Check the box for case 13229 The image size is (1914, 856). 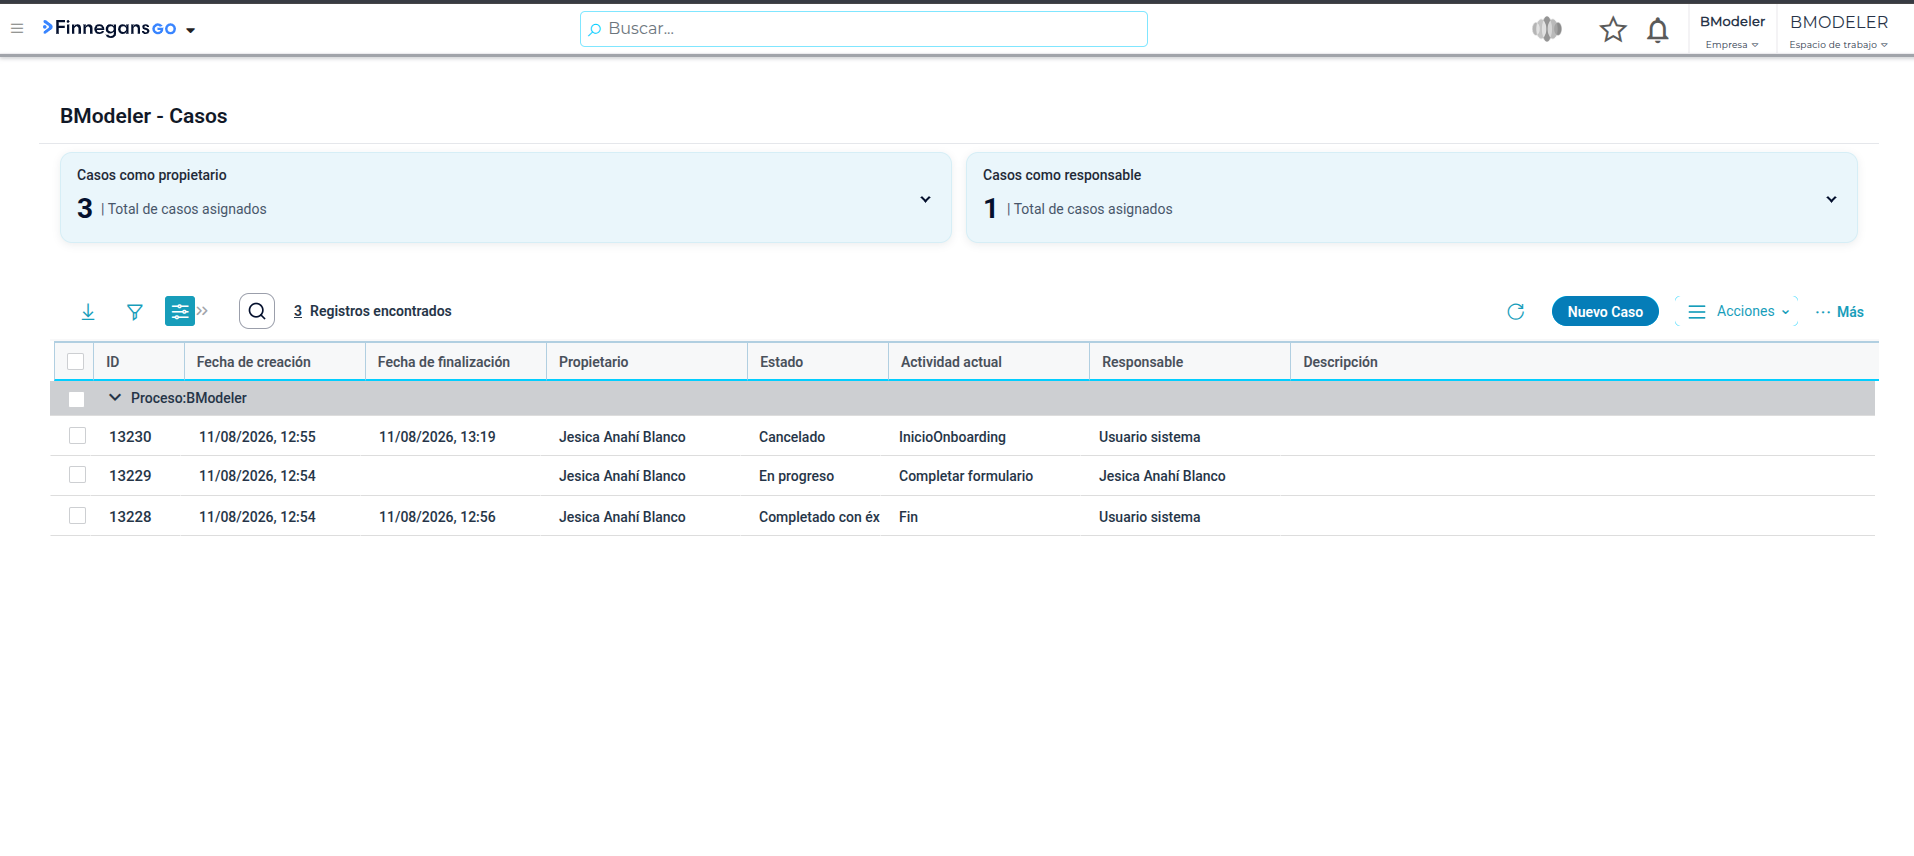[x=77, y=475]
